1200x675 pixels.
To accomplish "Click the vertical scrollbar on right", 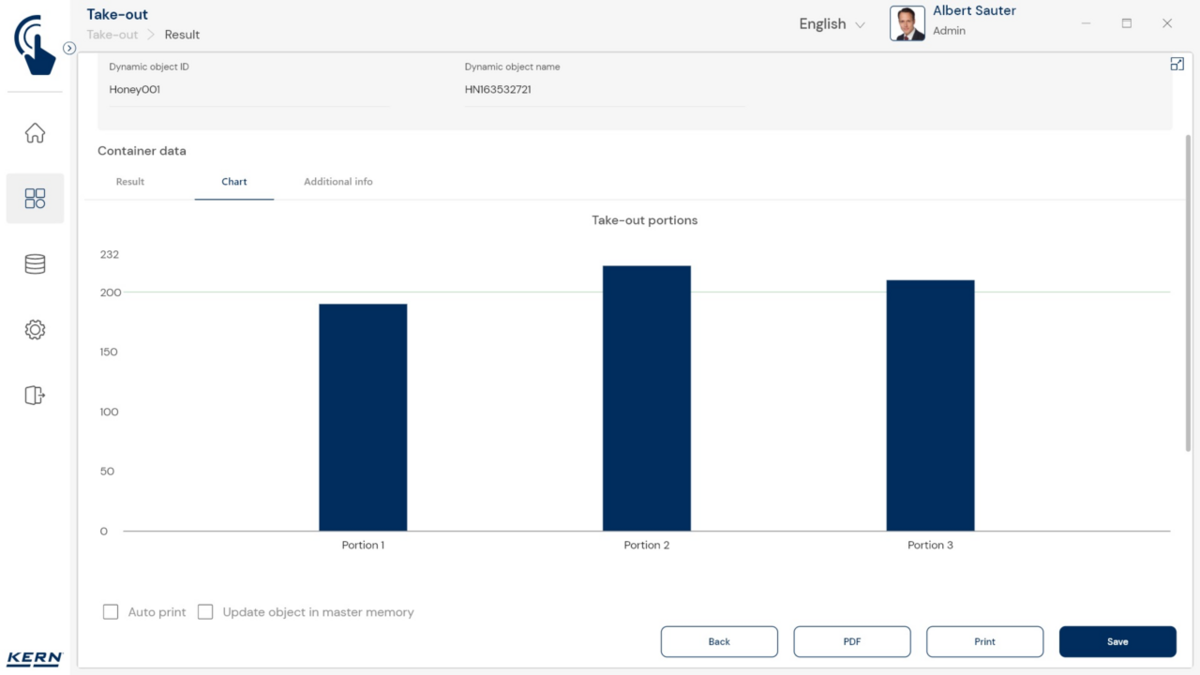I will [1188, 290].
